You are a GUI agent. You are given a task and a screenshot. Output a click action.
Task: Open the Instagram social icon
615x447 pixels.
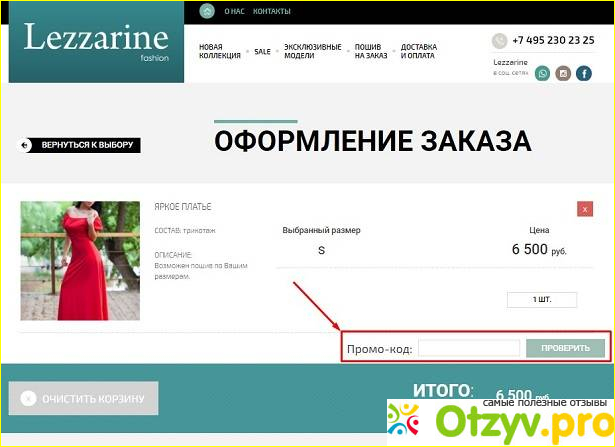click(563, 73)
